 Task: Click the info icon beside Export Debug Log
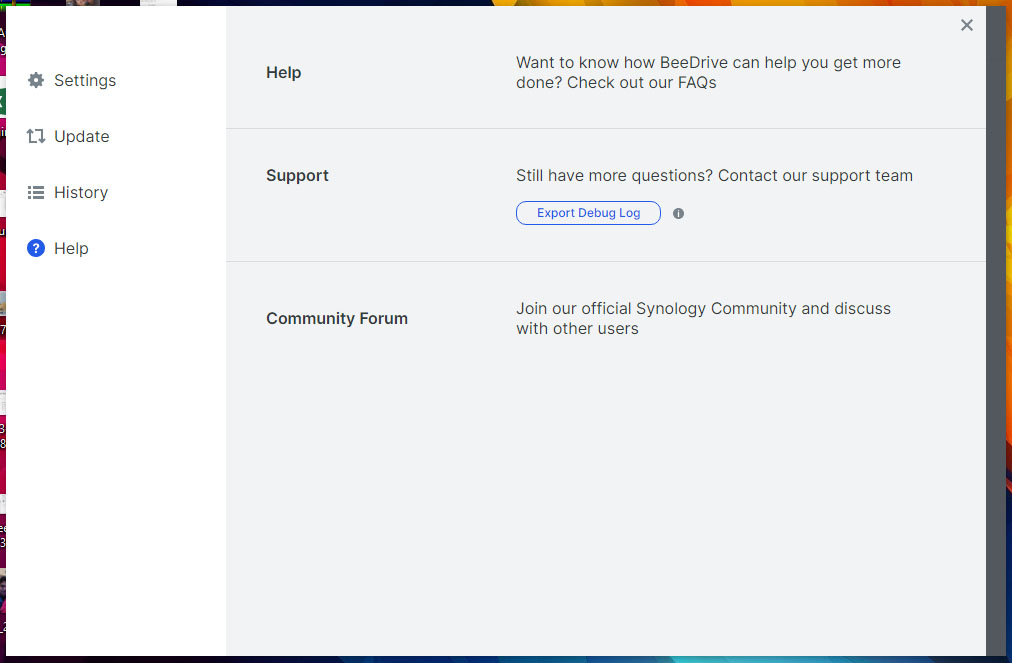[x=678, y=213]
